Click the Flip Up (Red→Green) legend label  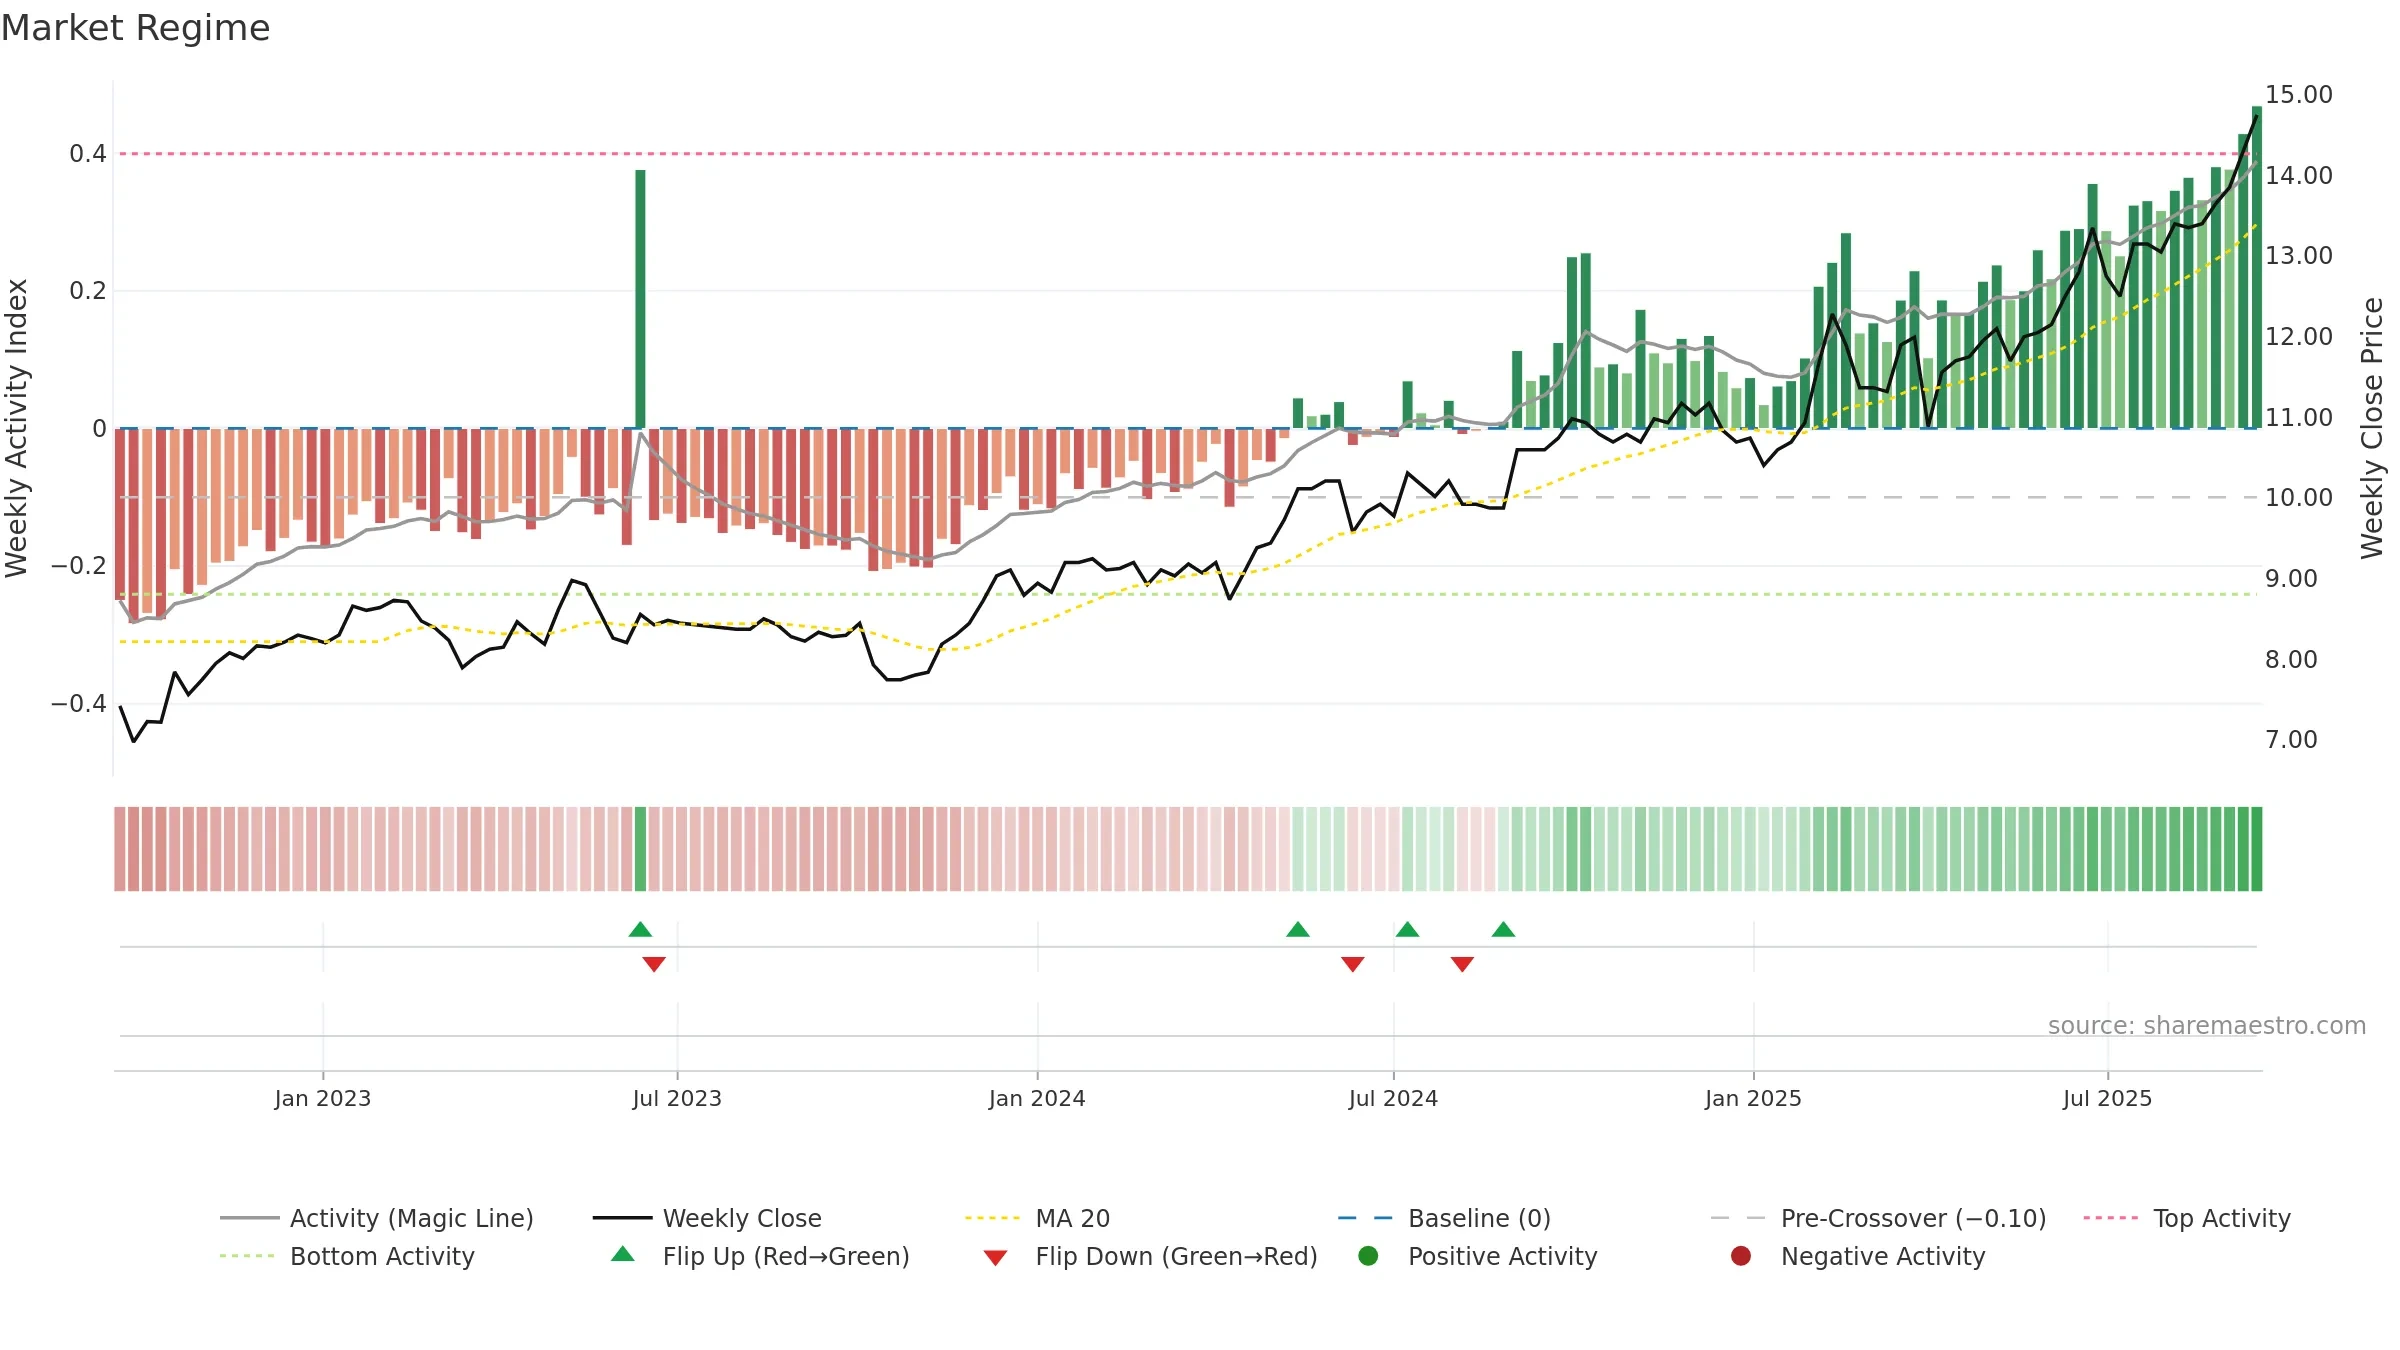point(786,1256)
